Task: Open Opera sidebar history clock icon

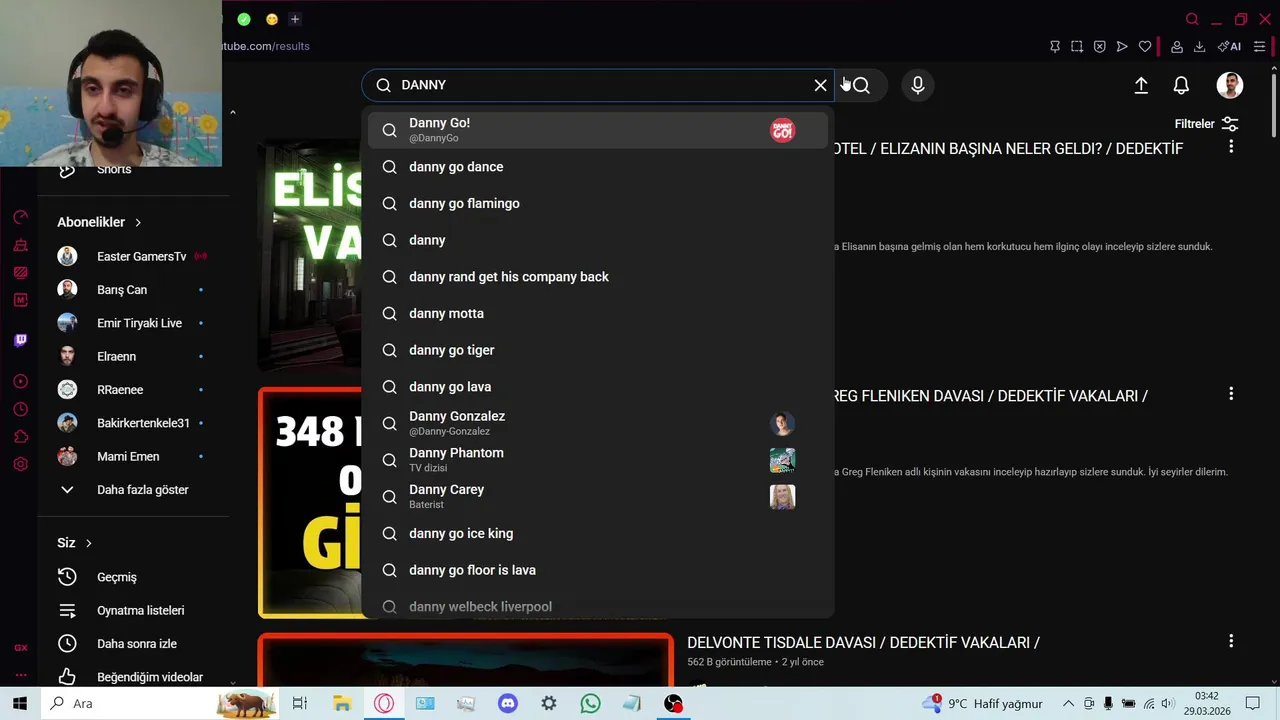Action: pos(20,409)
